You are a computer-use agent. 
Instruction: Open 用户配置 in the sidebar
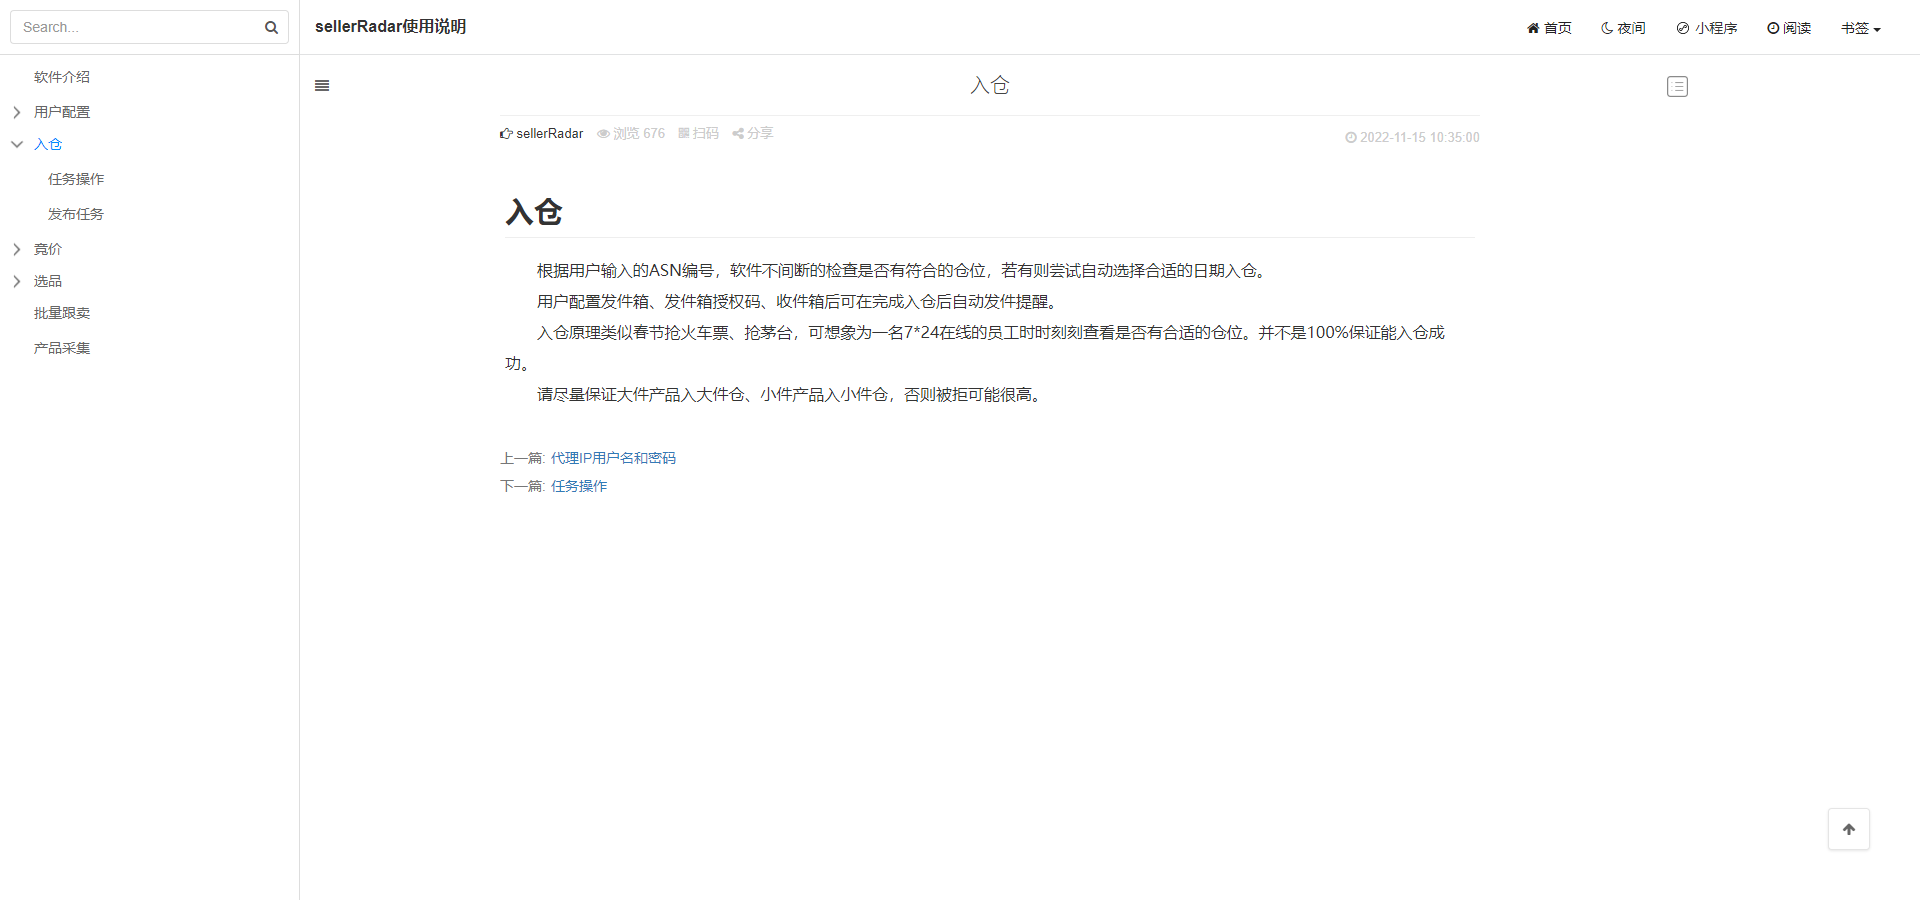tap(62, 112)
